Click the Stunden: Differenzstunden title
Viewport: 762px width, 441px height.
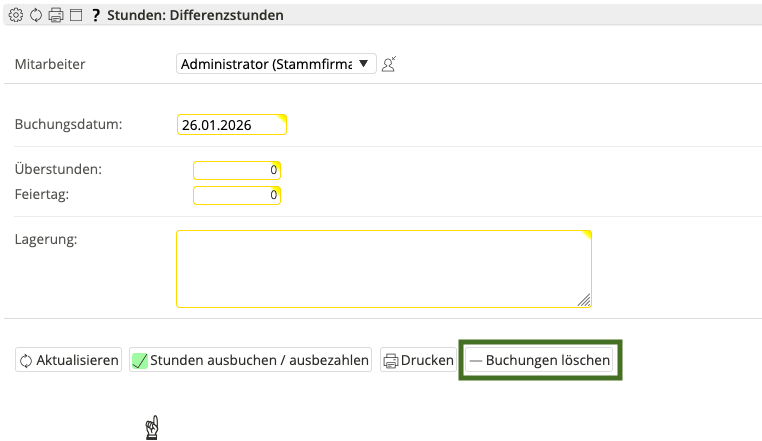195,16
